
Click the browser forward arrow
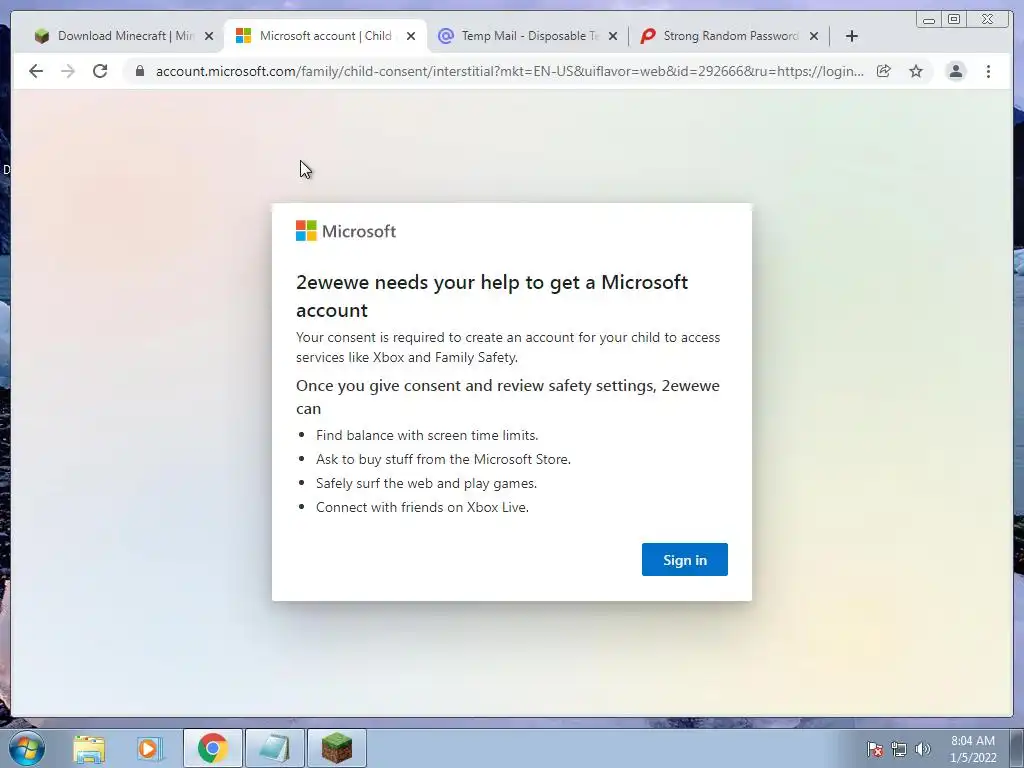68,71
